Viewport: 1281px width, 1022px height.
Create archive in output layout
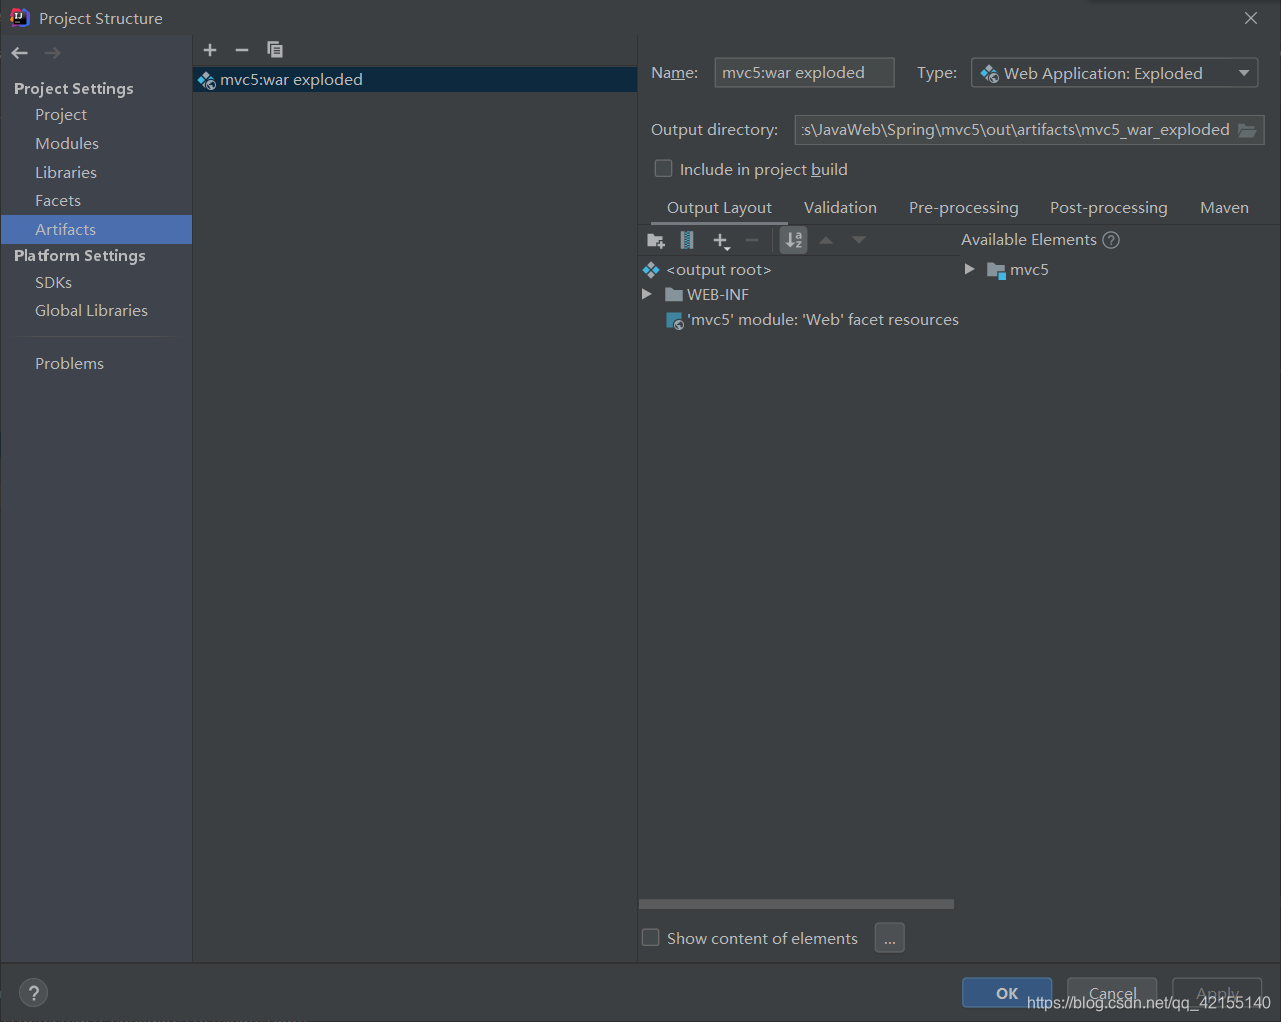tap(687, 240)
